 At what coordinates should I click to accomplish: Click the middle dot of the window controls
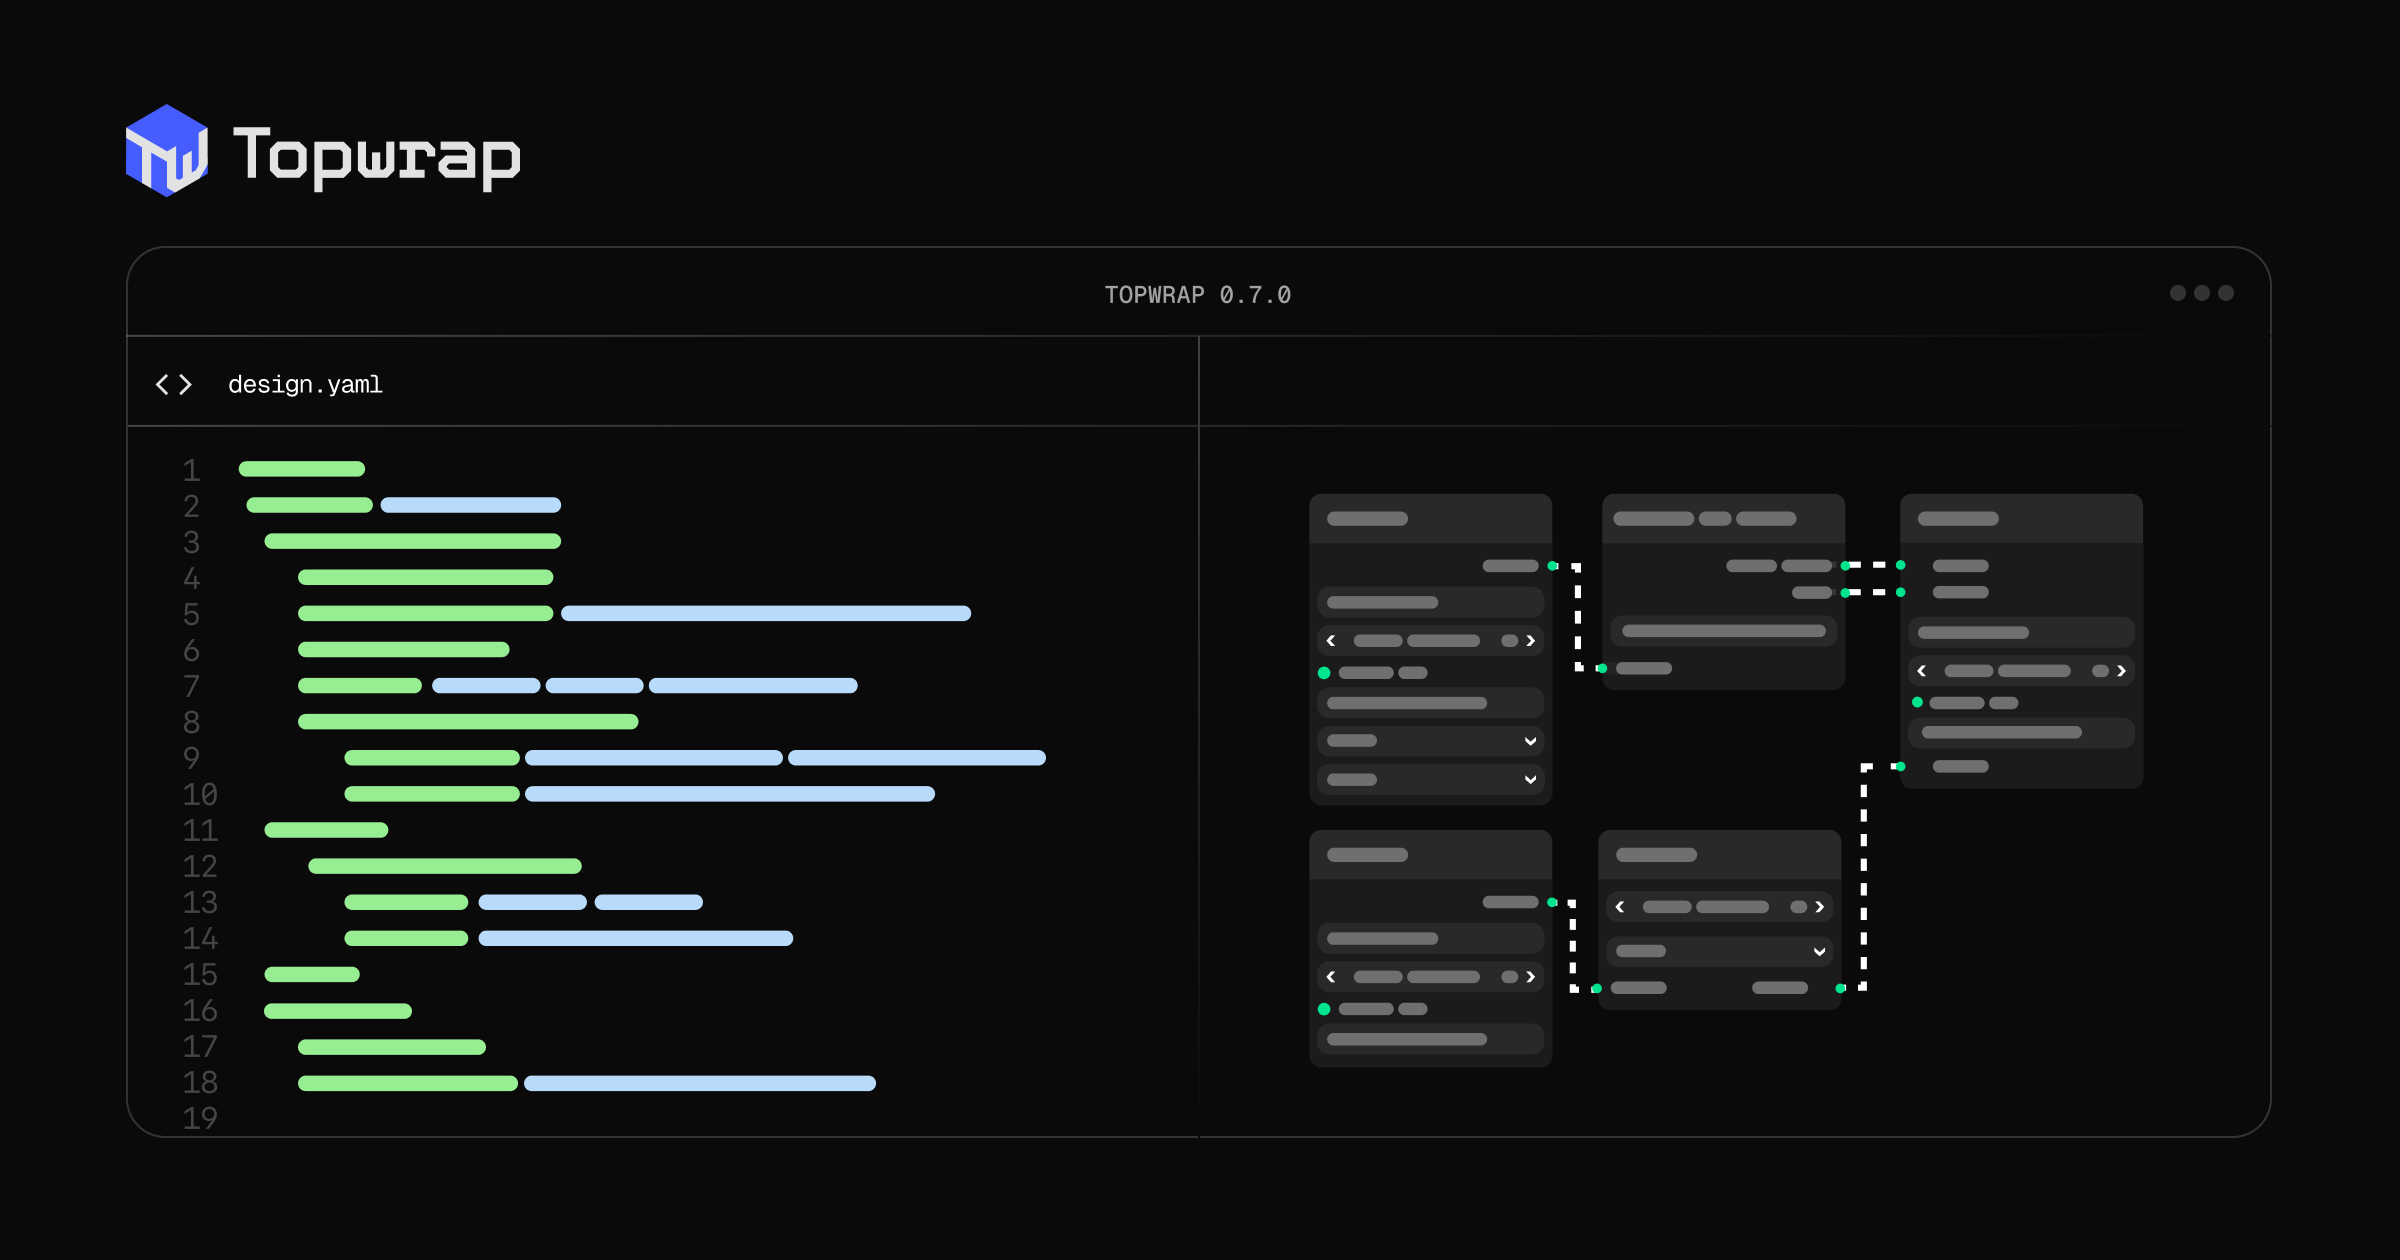click(x=2201, y=293)
